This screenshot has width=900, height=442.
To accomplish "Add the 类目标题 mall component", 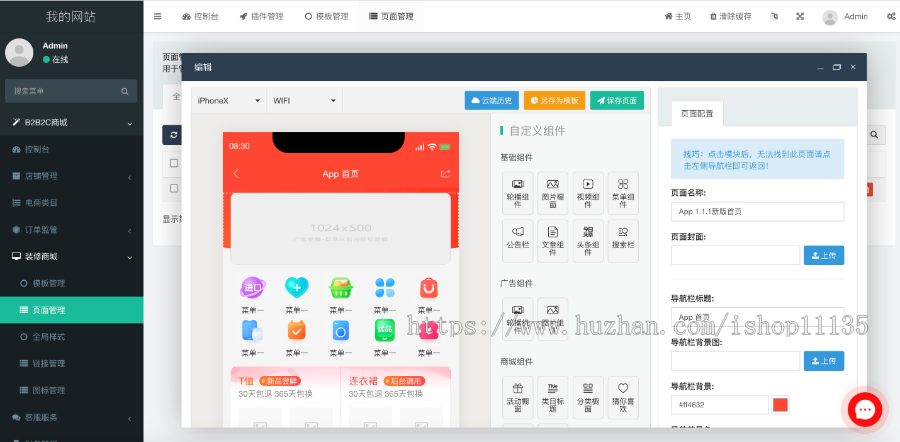I will pyautogui.click(x=553, y=398).
